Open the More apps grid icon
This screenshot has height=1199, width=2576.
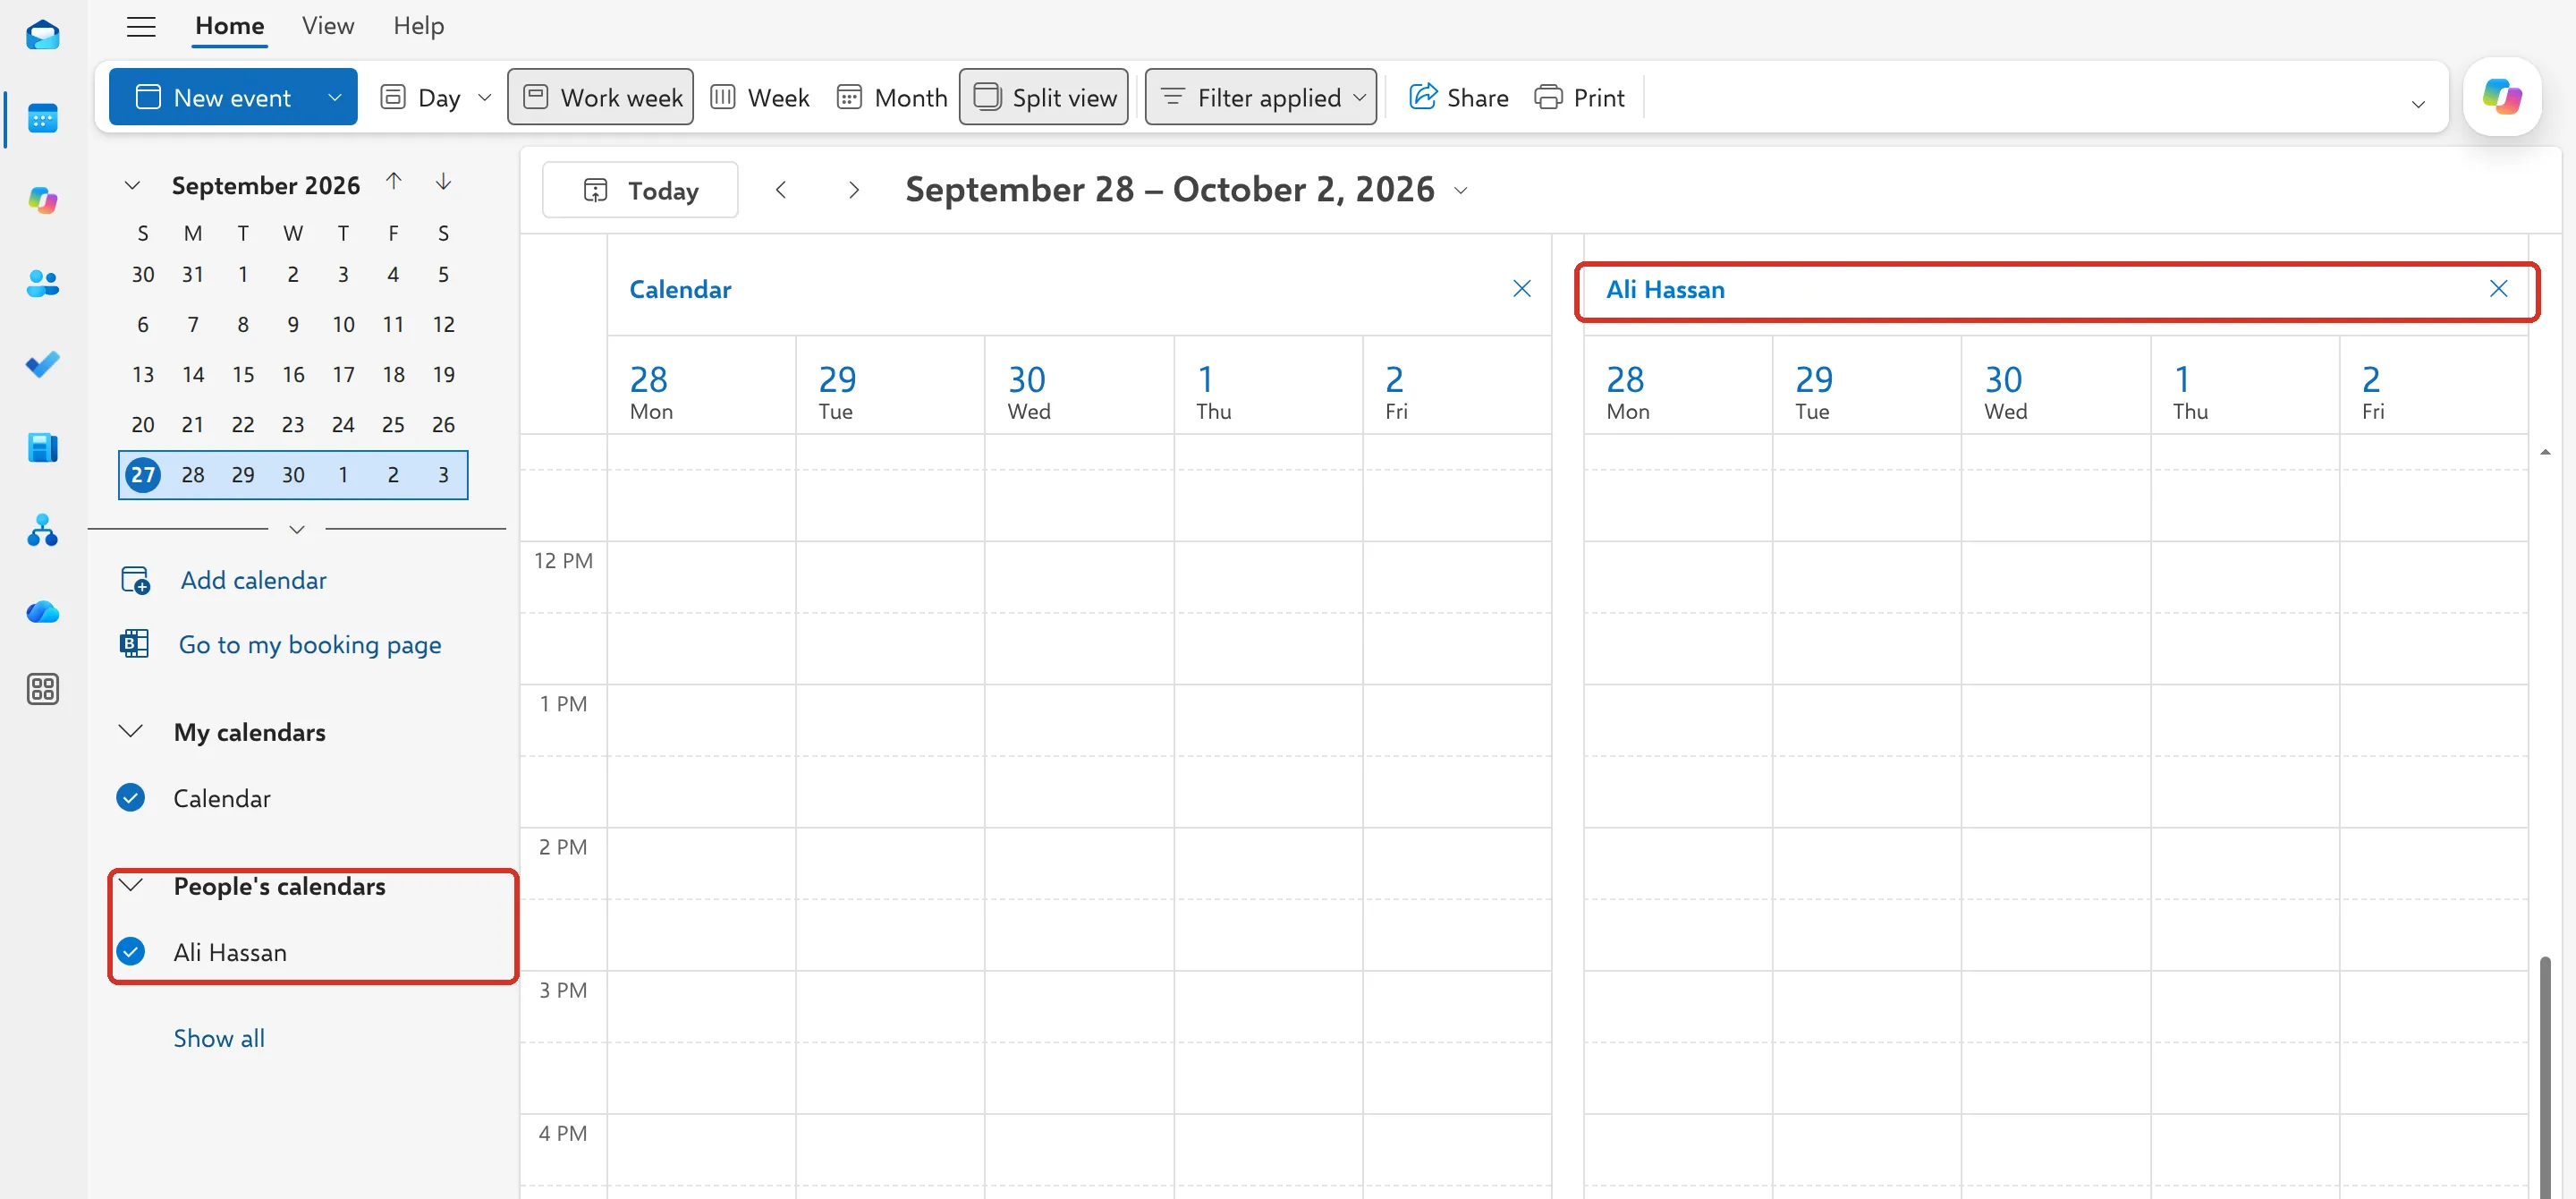click(42, 689)
